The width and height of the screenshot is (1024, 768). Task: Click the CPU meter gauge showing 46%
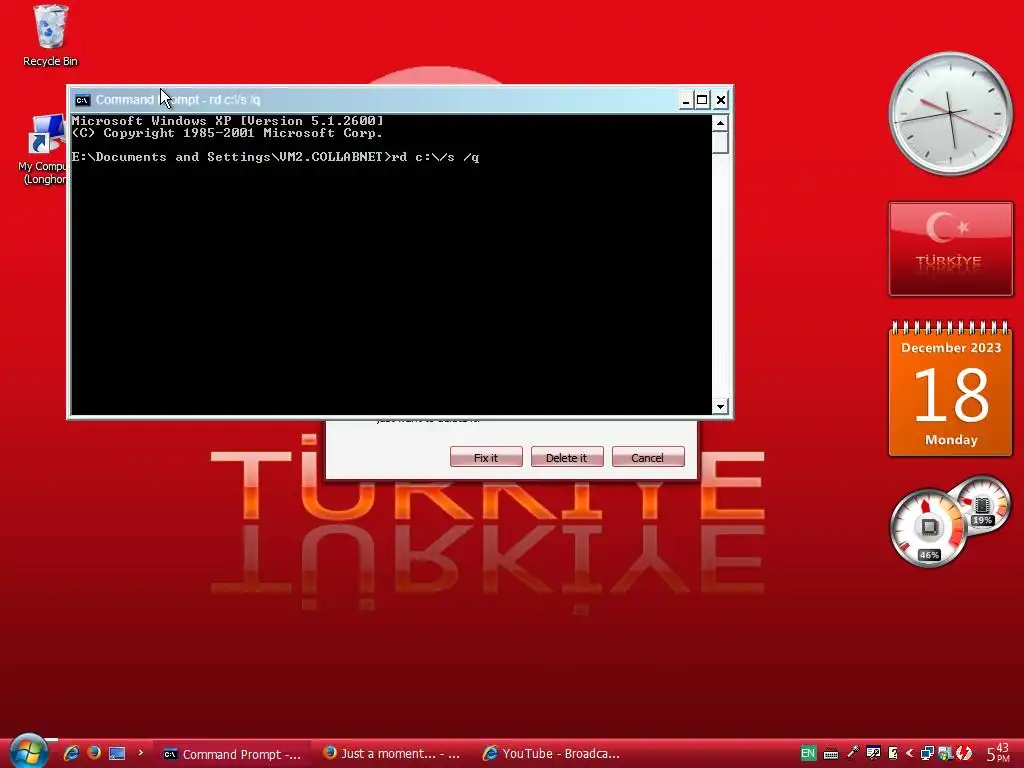(x=928, y=528)
